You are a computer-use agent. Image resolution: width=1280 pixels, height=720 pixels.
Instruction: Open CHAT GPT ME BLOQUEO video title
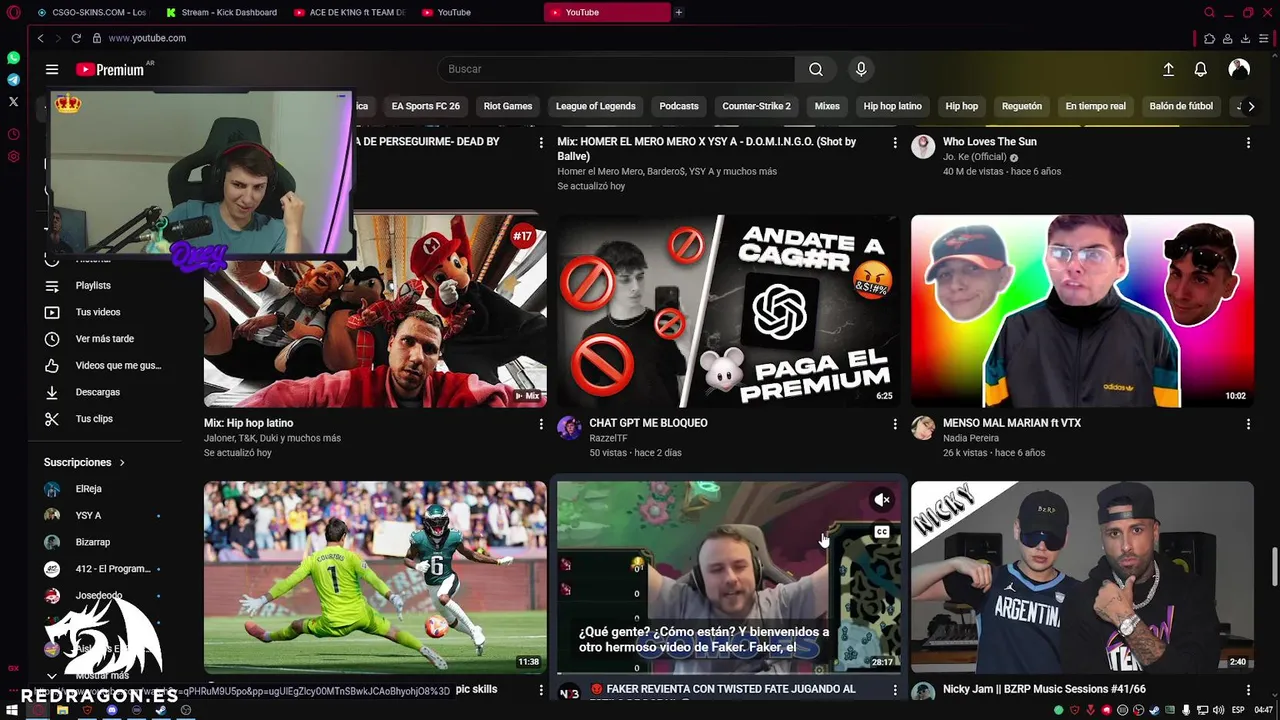coord(648,423)
